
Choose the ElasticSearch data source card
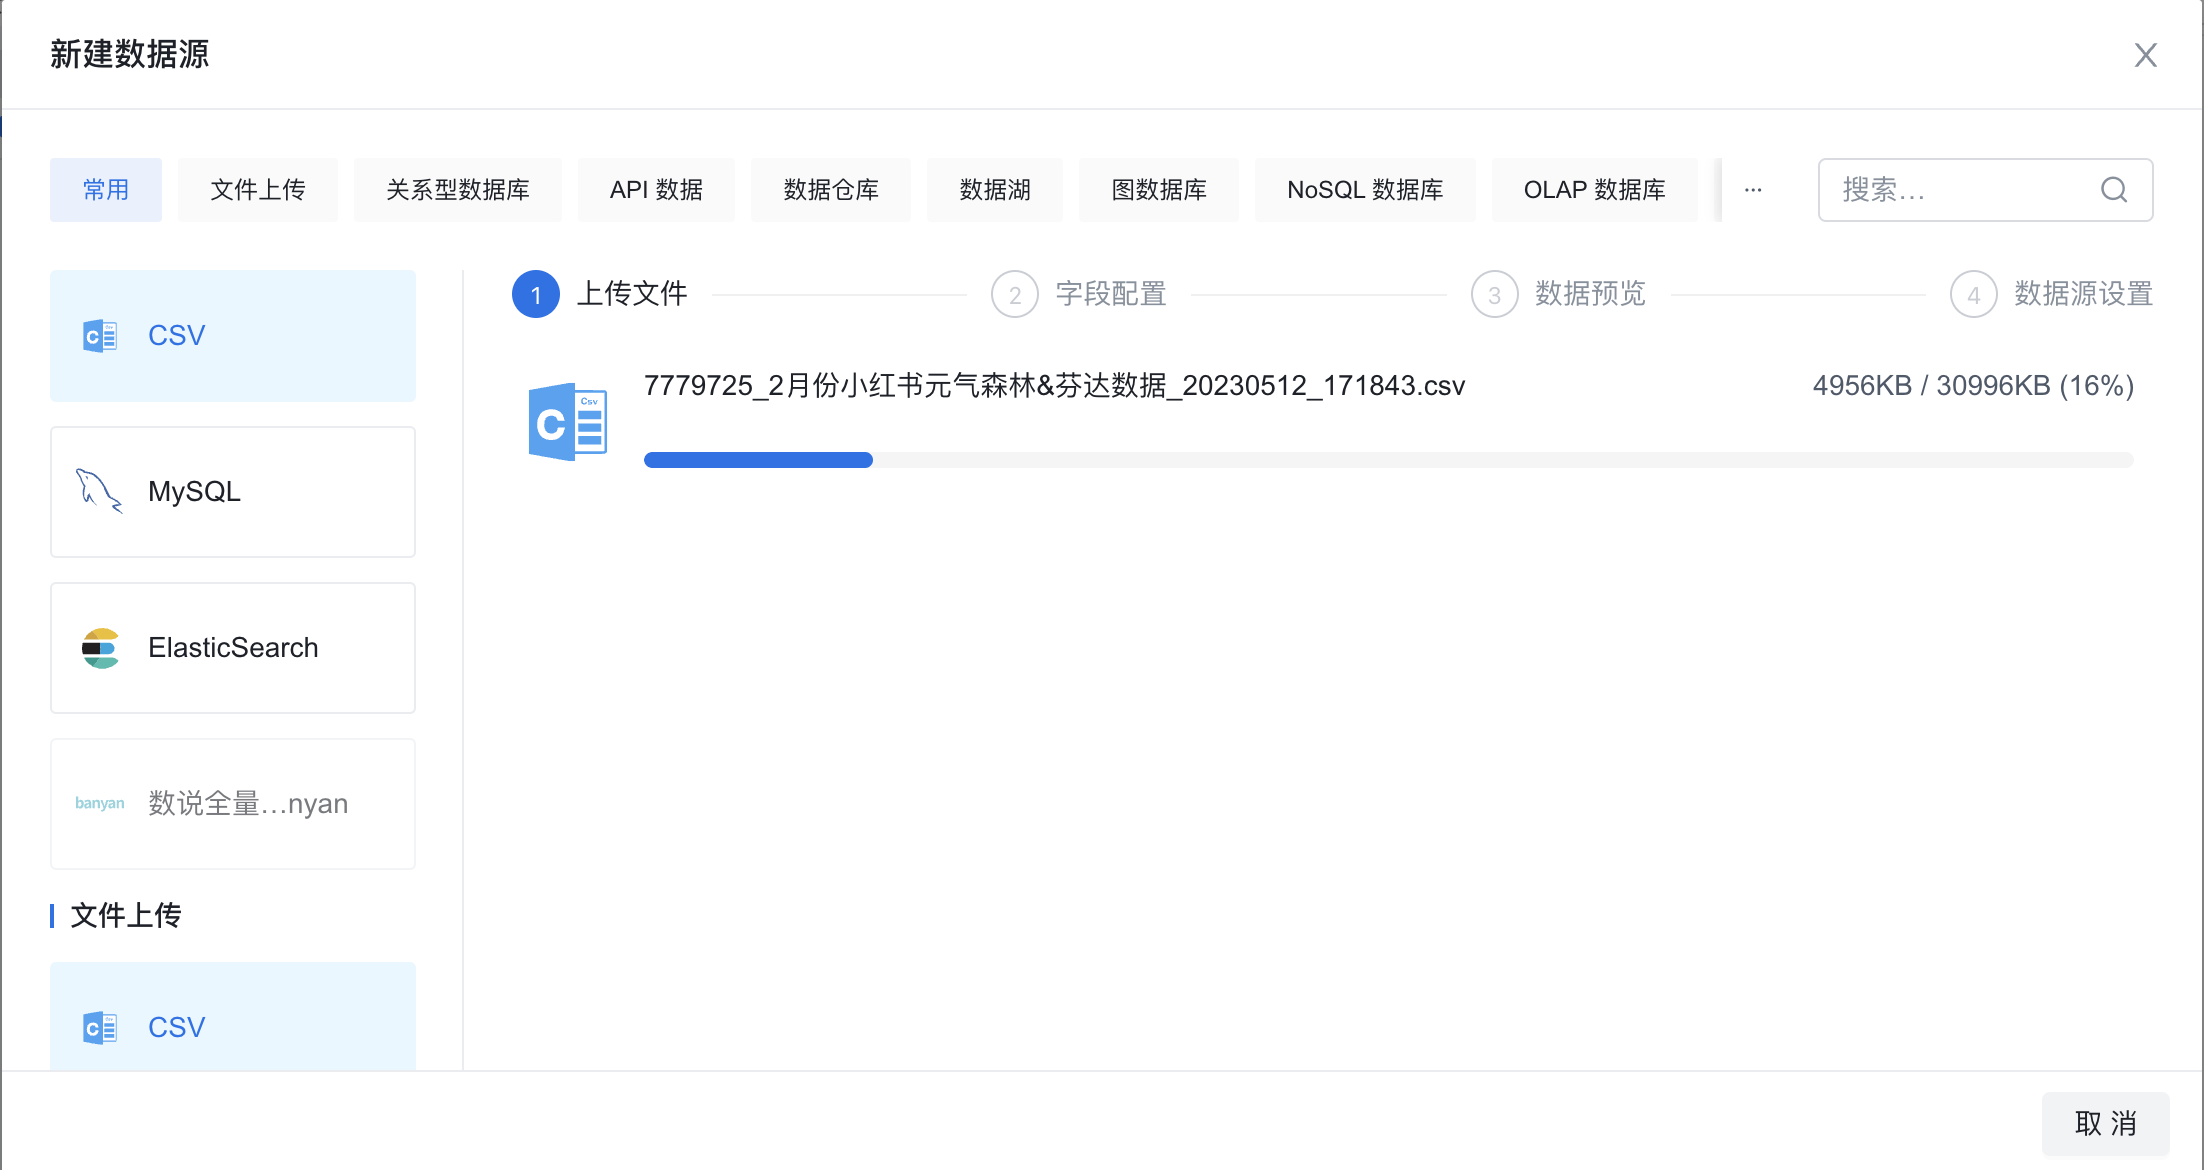[233, 648]
